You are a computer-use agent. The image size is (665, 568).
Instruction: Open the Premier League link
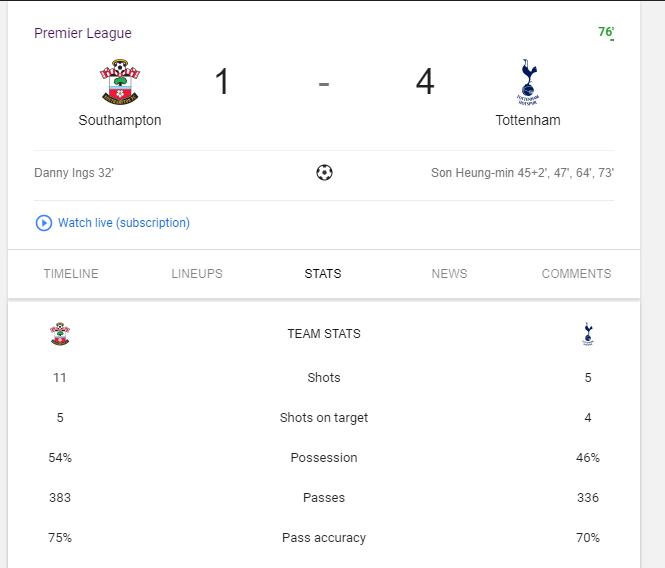tap(83, 33)
